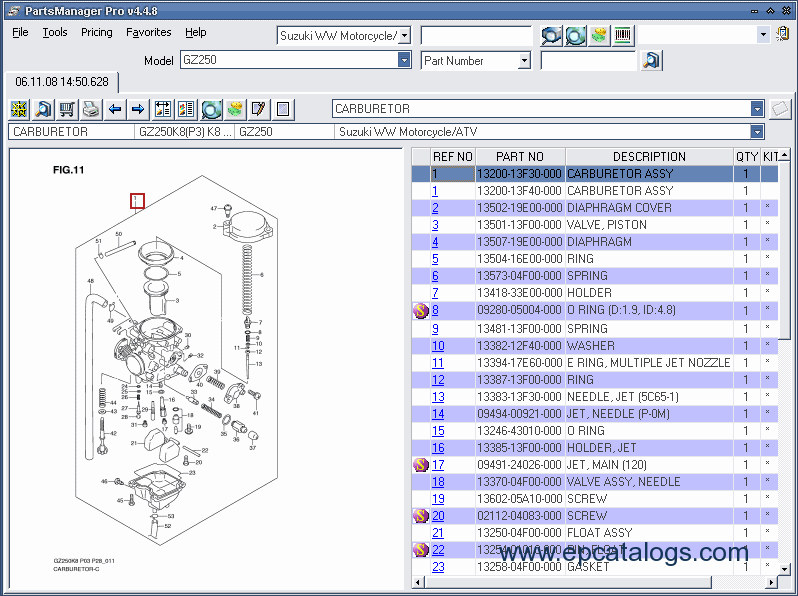Viewport: 798px width, 596px height.
Task: Open the Help menu
Action: tap(195, 33)
